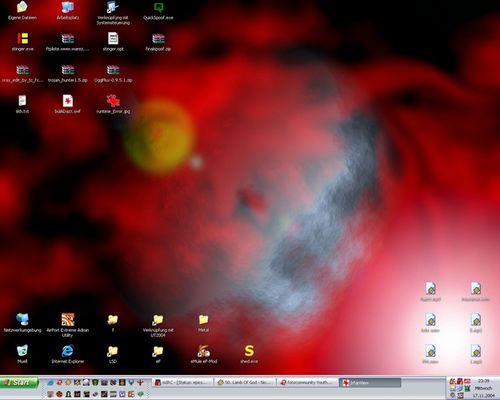Select the finalspoof.zip archive icon

click(158, 42)
